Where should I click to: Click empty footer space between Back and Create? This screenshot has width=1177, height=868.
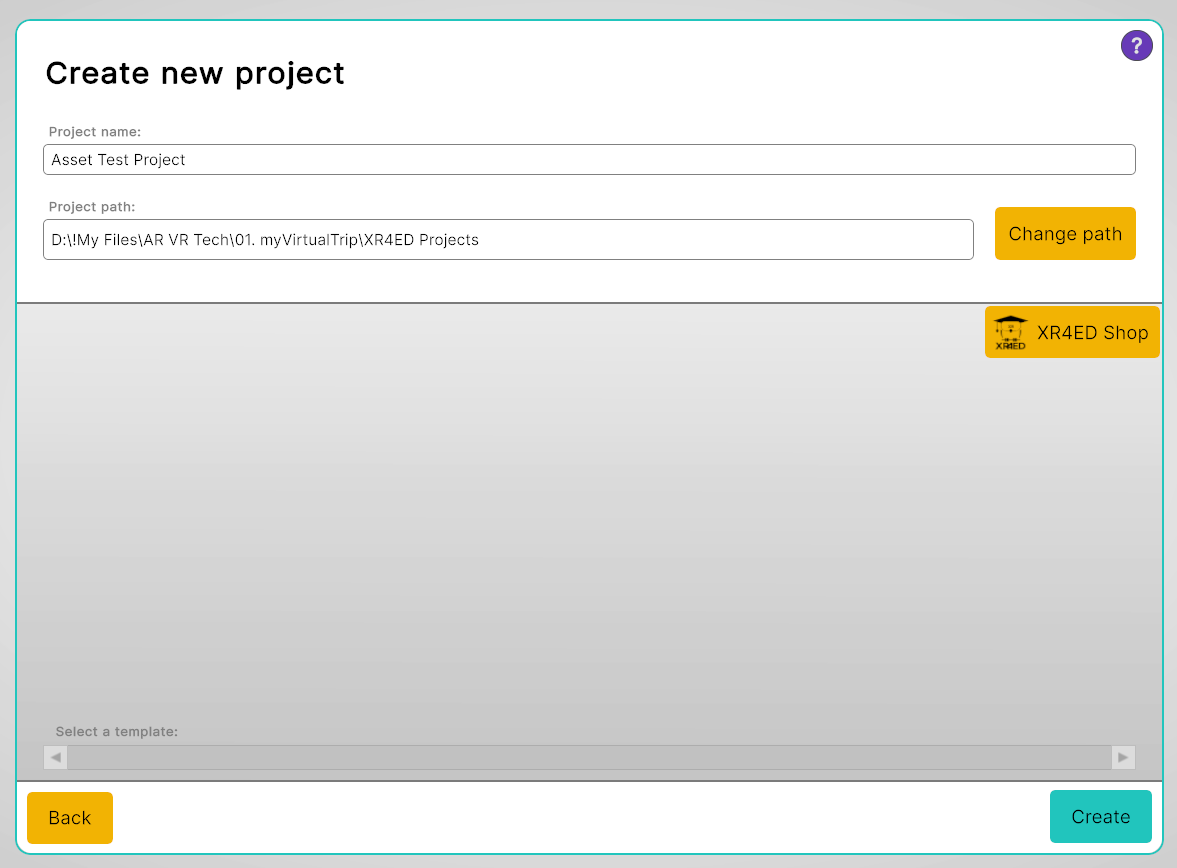coord(580,818)
